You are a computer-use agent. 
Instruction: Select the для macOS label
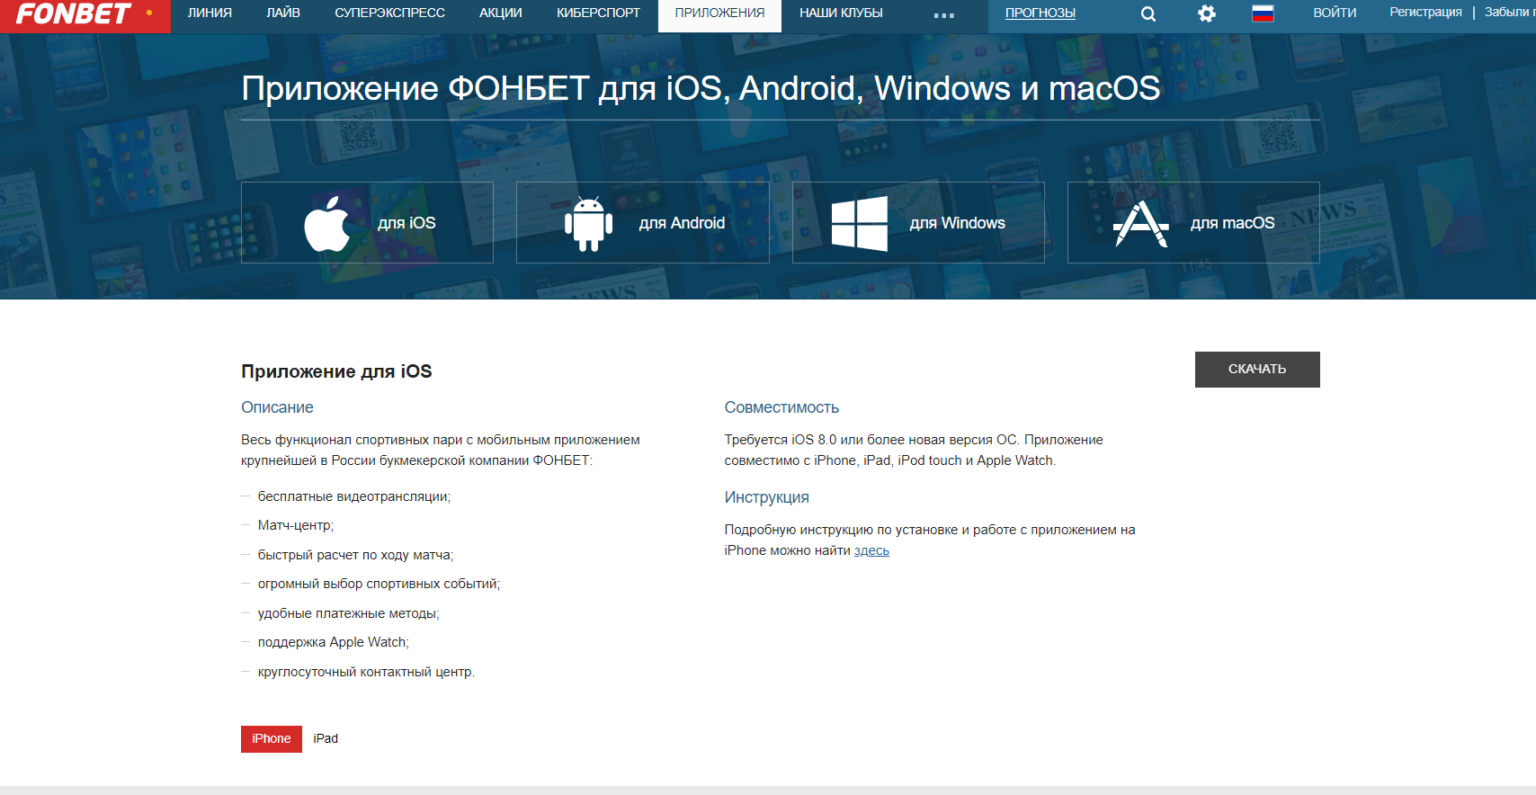pyautogui.click(x=1232, y=223)
